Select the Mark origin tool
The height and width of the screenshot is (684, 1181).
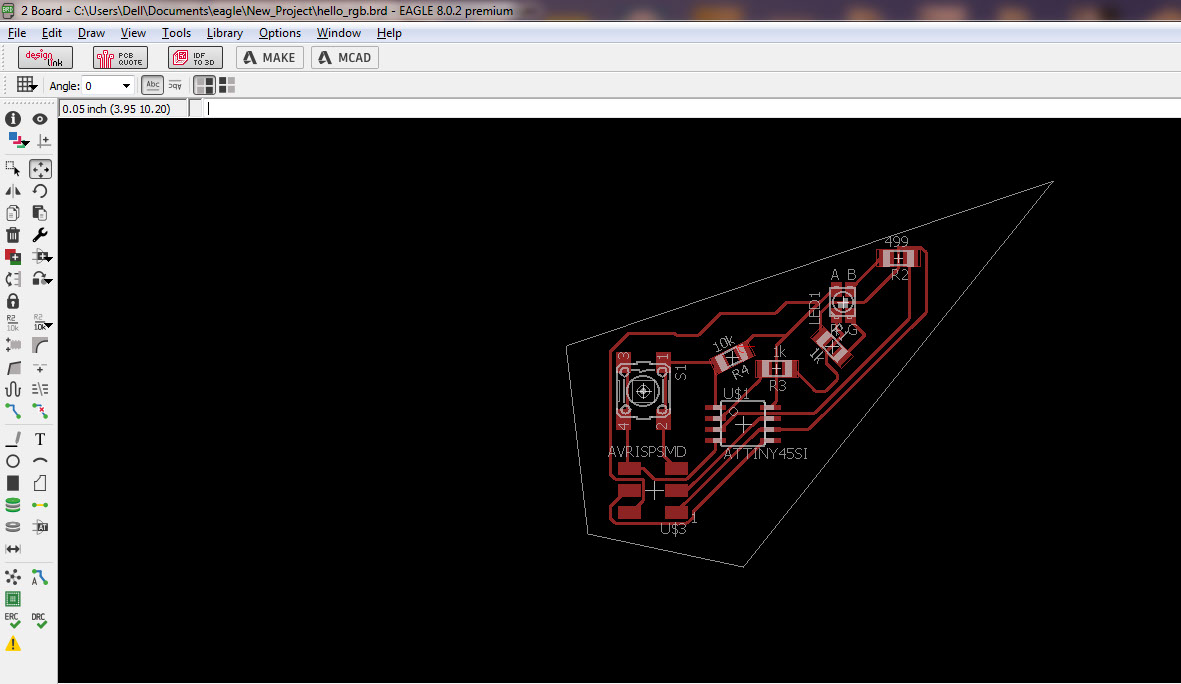44,141
